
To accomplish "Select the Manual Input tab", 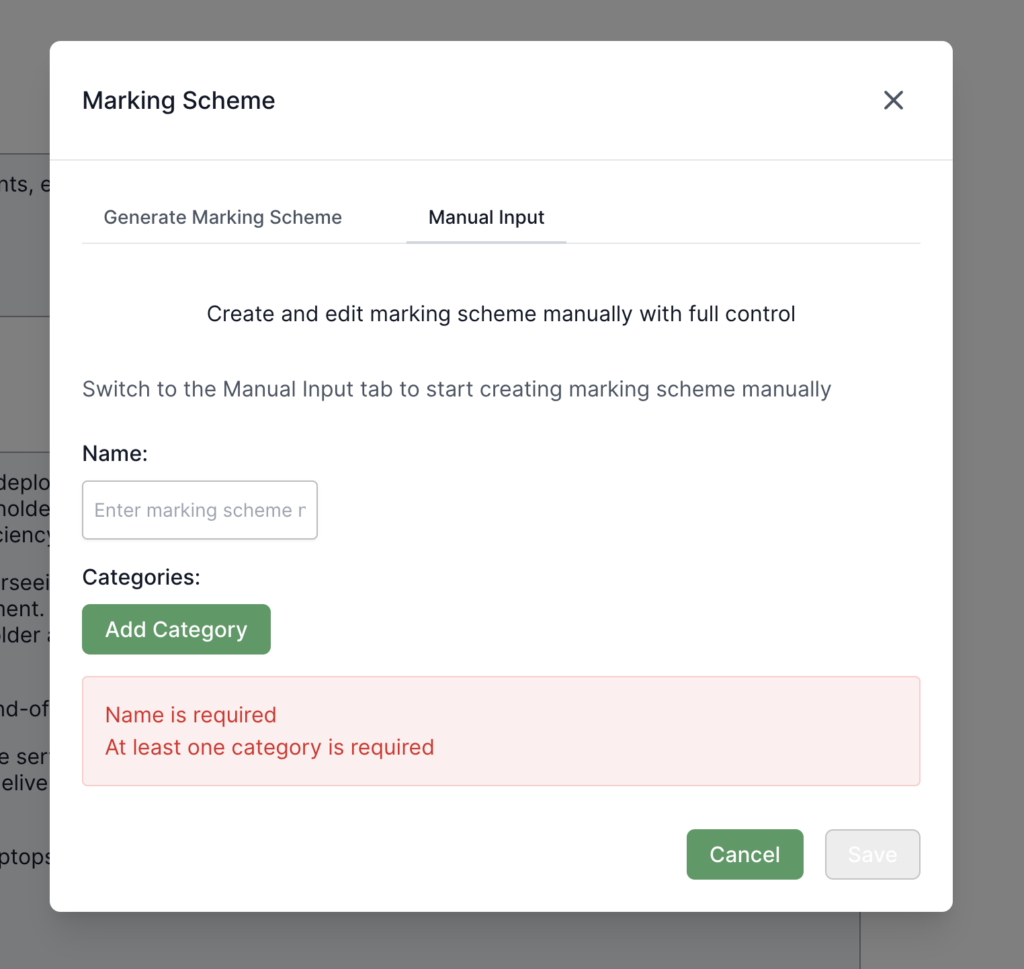I will (486, 217).
